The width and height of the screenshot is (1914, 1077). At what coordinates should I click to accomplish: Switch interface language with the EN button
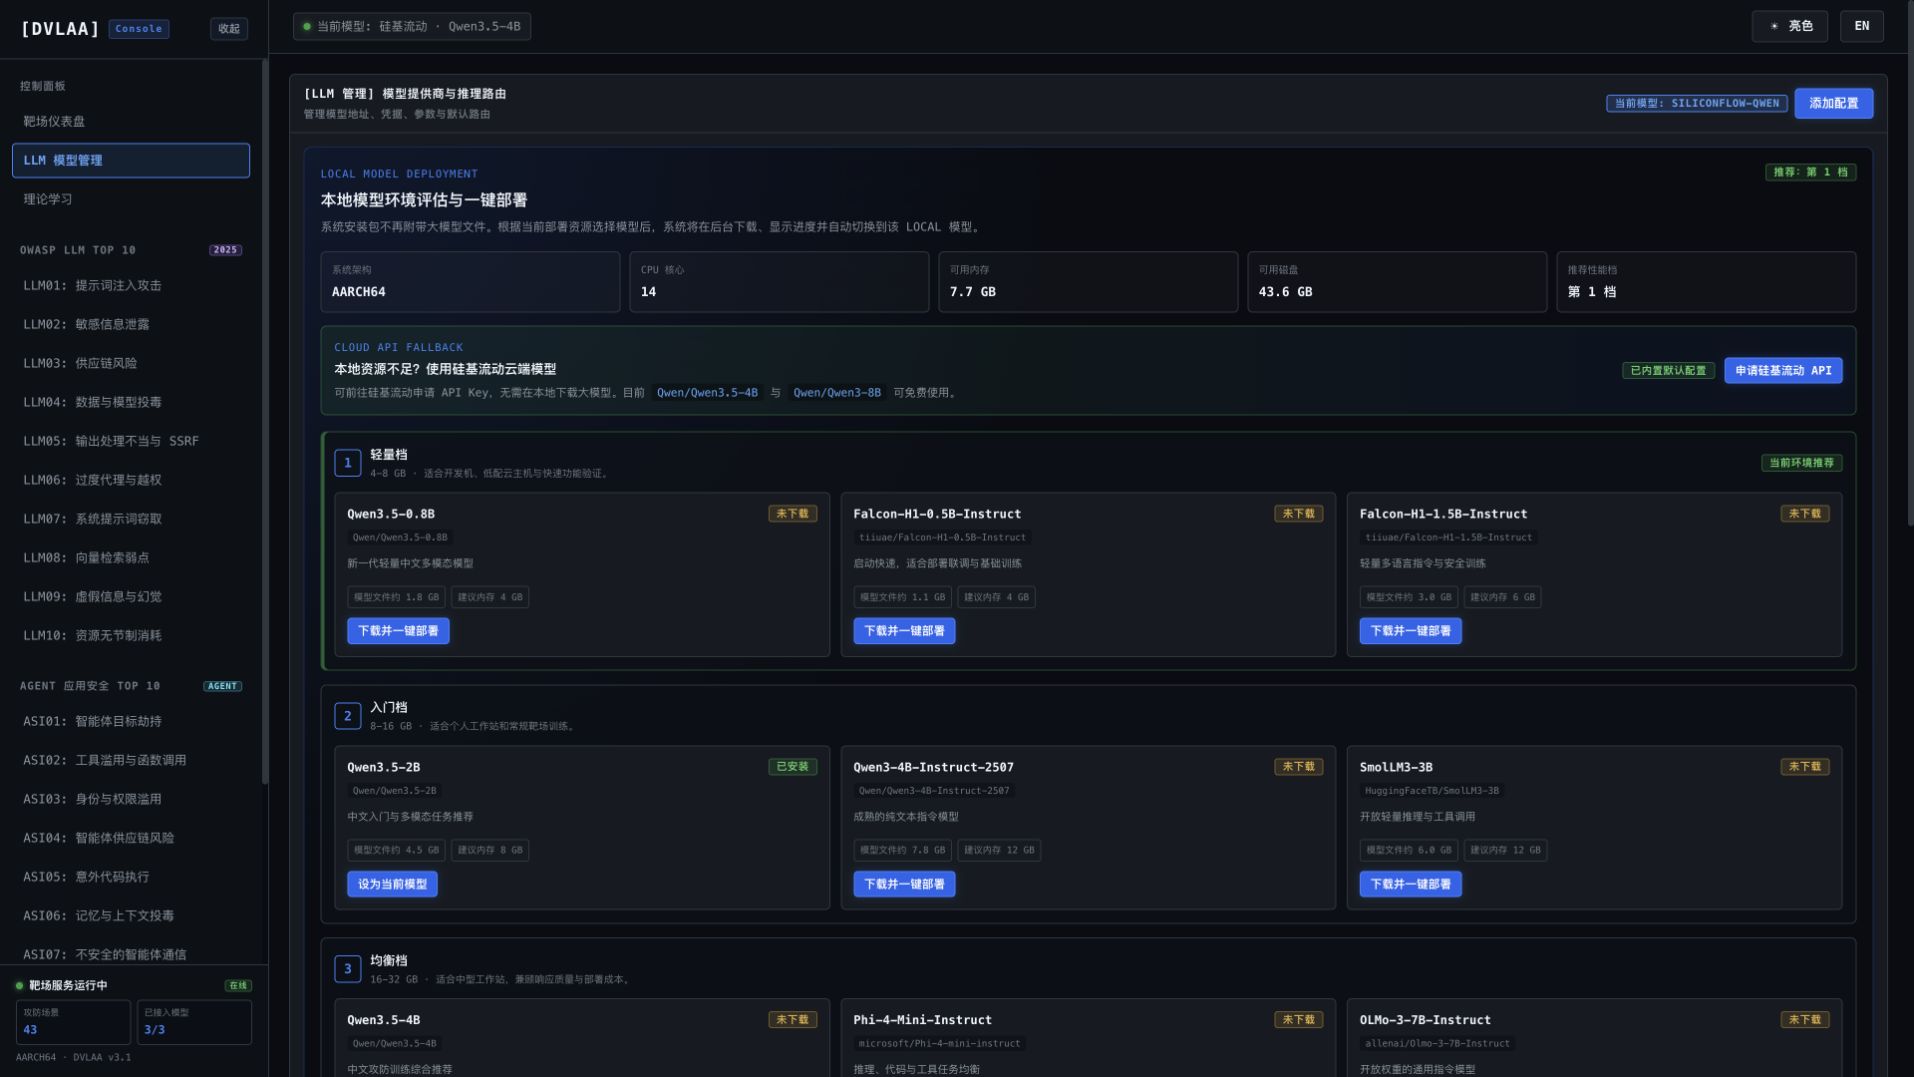coord(1862,26)
